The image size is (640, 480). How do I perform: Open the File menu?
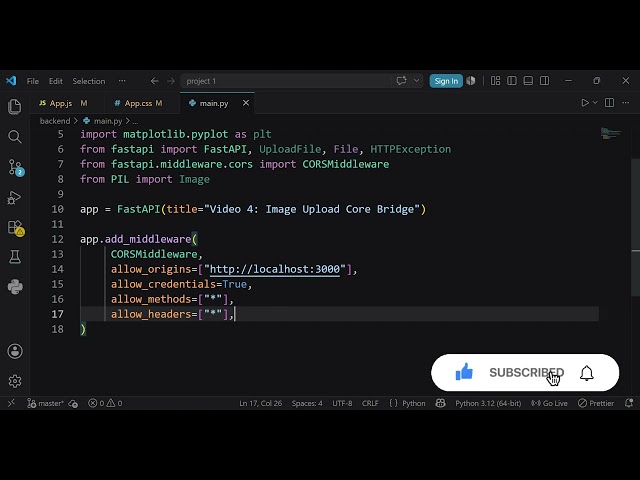33,81
